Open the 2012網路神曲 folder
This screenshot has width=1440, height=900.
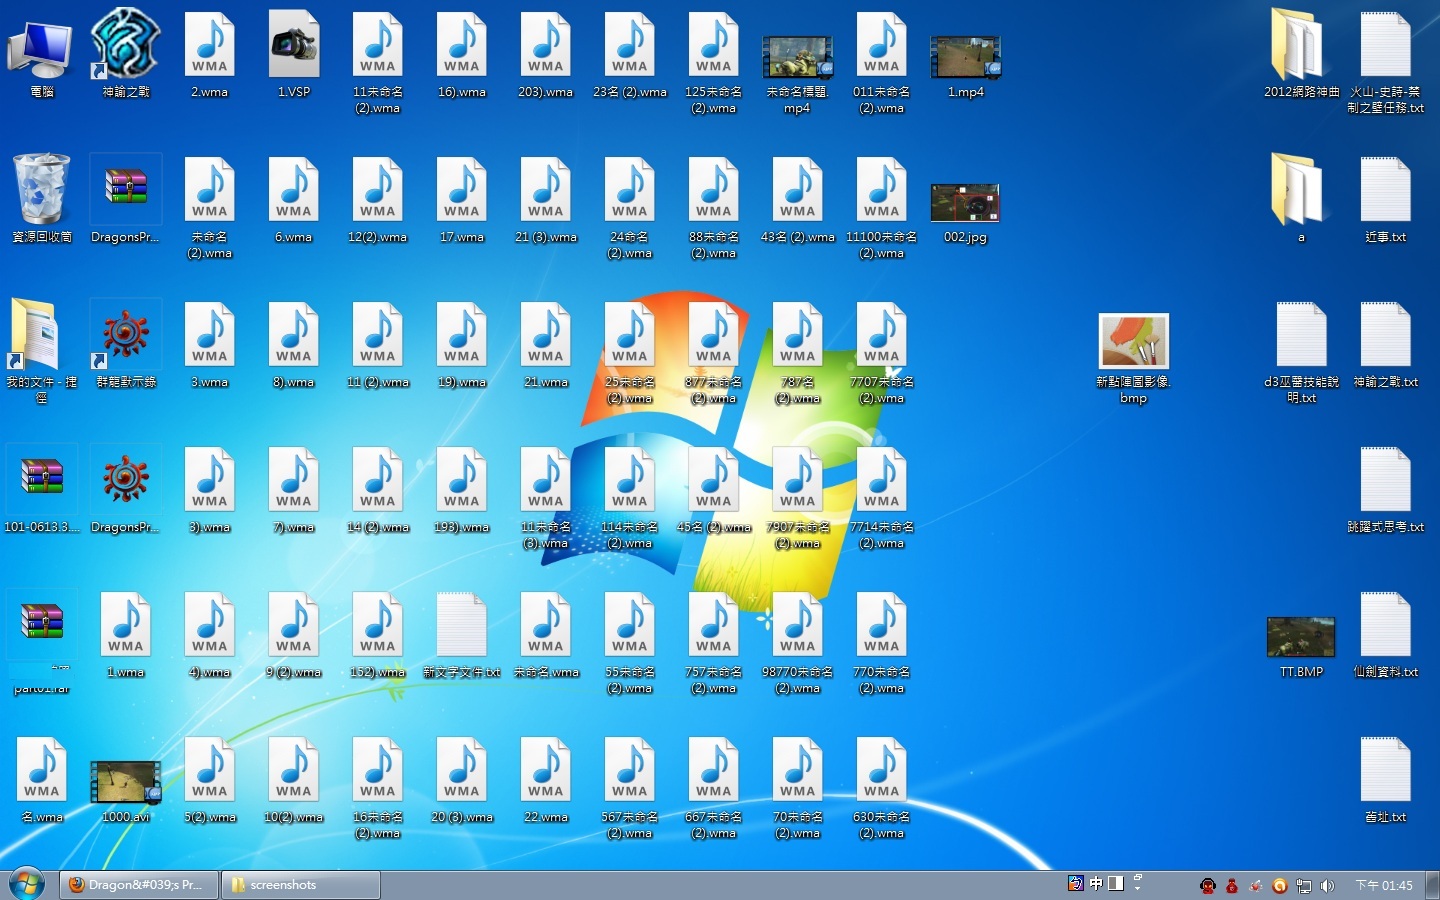point(1301,53)
